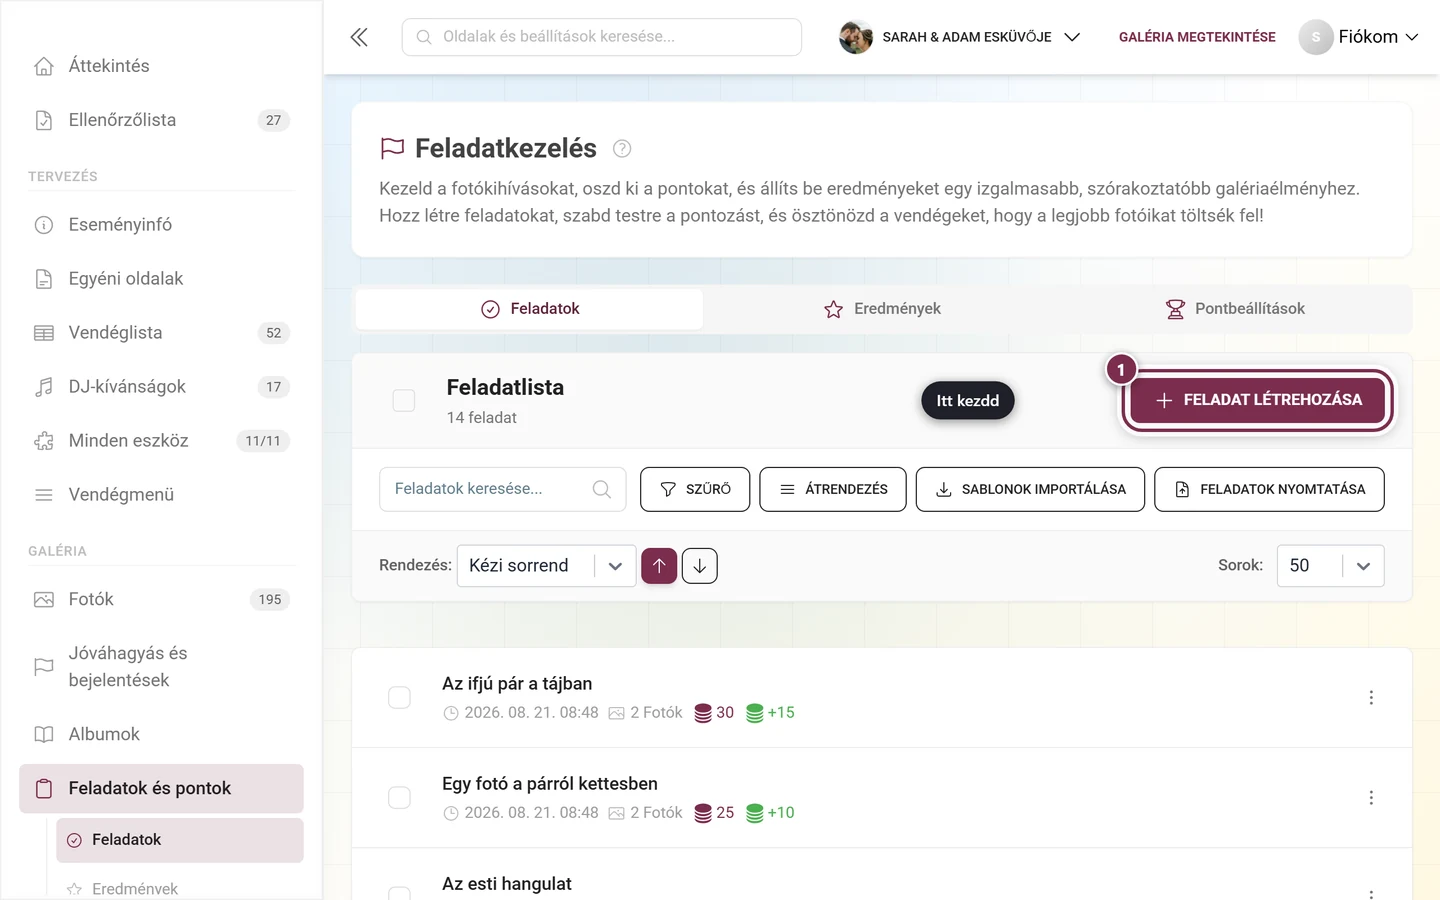Collapse the sidebar with the double-chevron icon

[x=359, y=37]
